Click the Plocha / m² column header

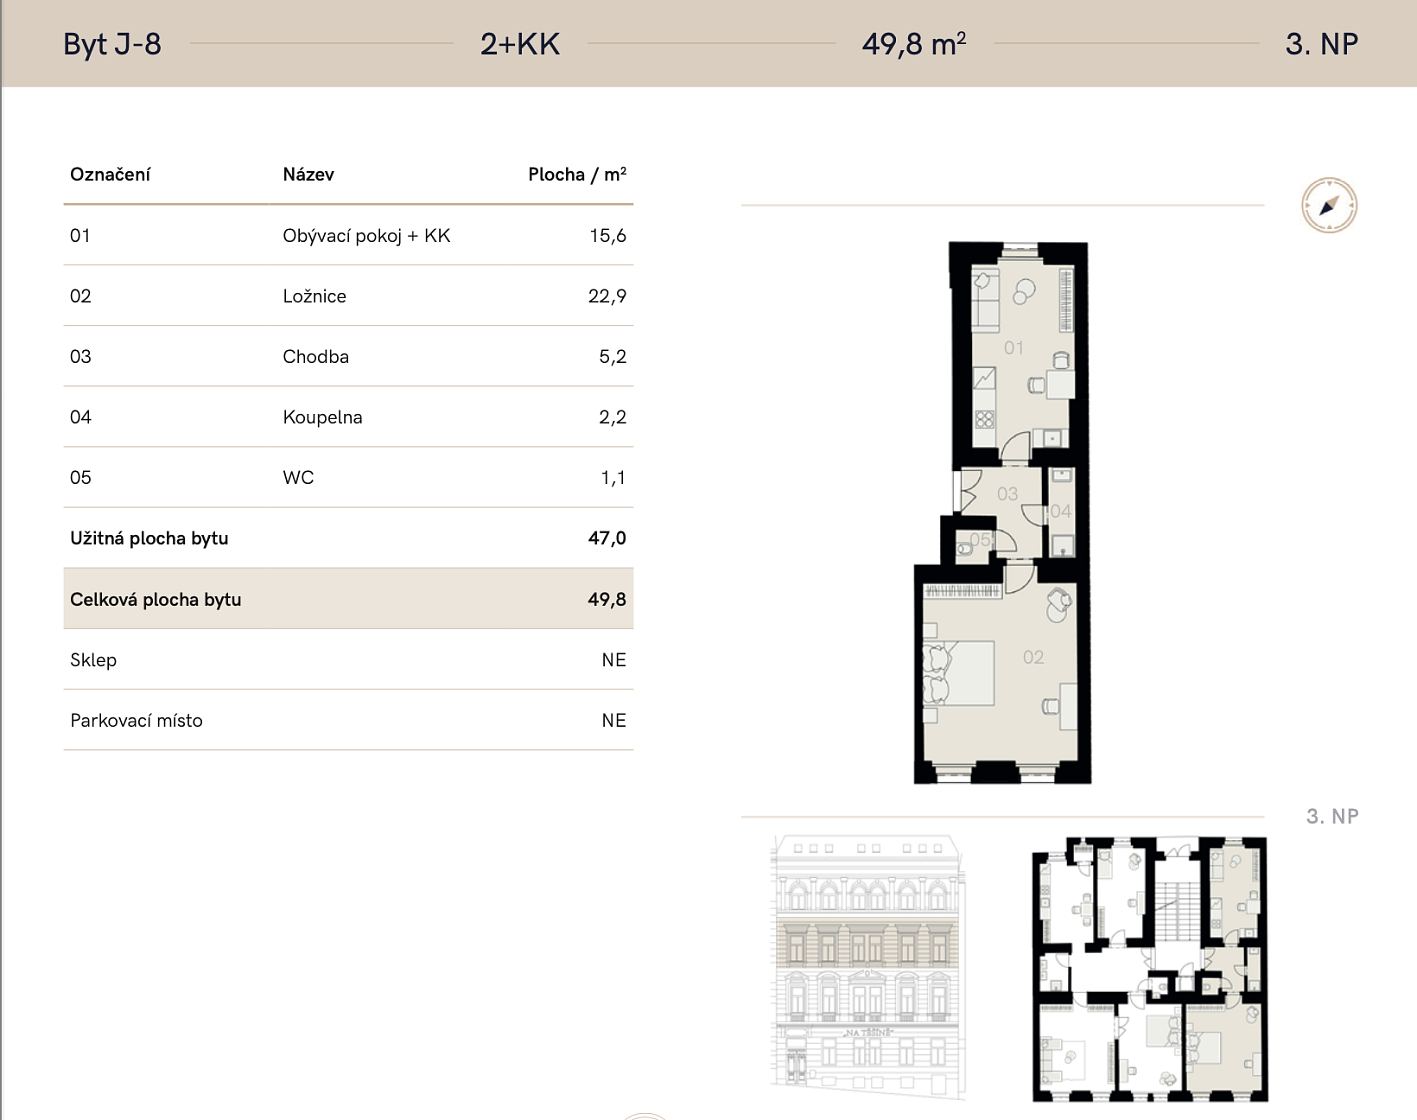577,174
